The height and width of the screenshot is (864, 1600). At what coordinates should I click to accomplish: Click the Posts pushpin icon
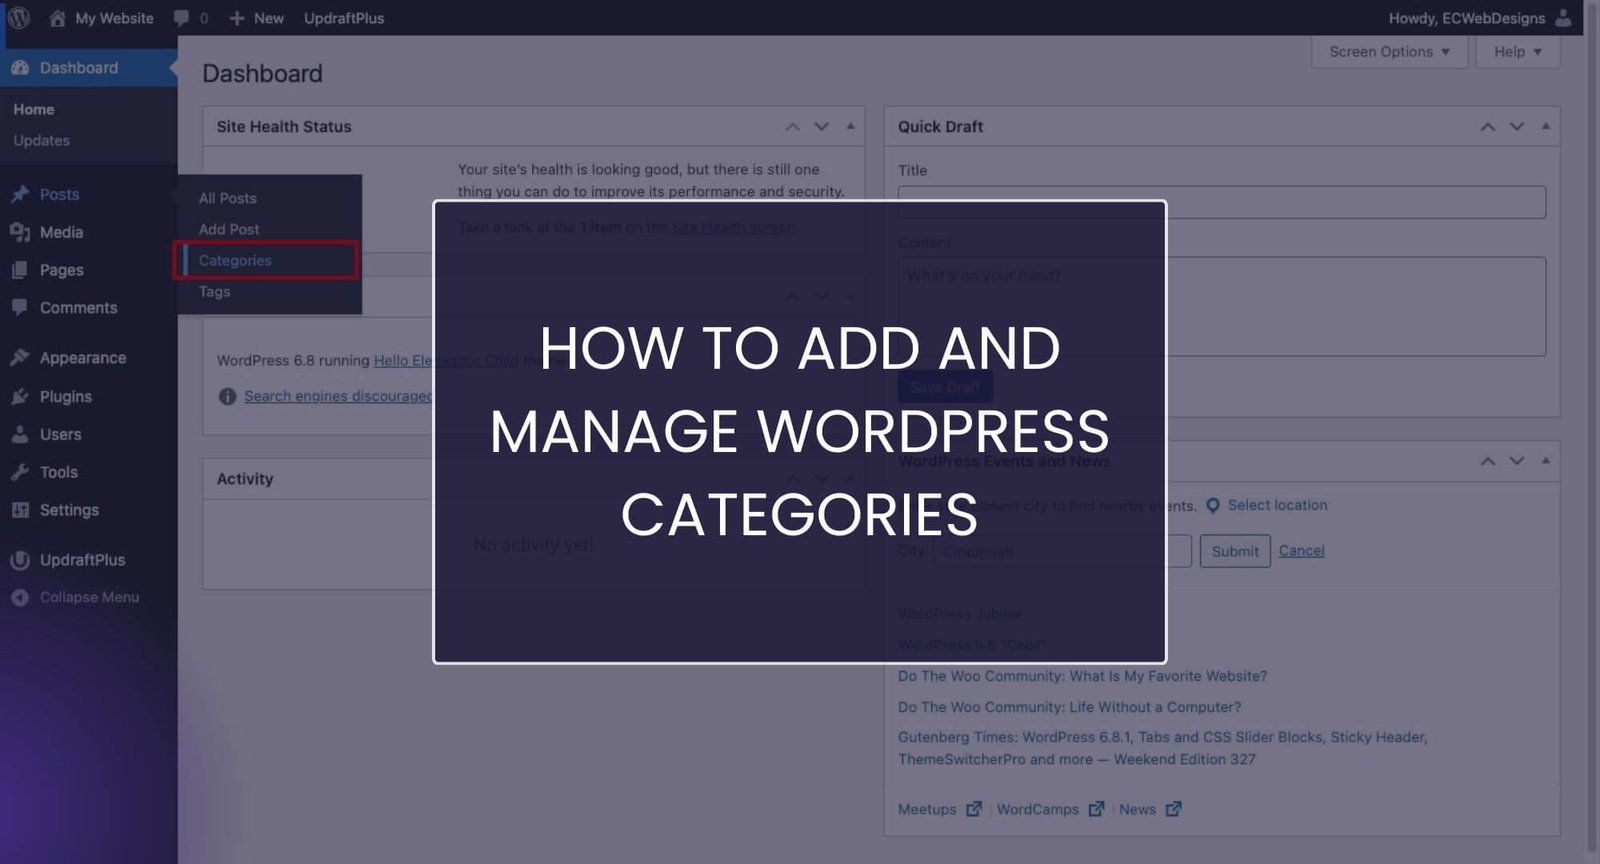(20, 194)
